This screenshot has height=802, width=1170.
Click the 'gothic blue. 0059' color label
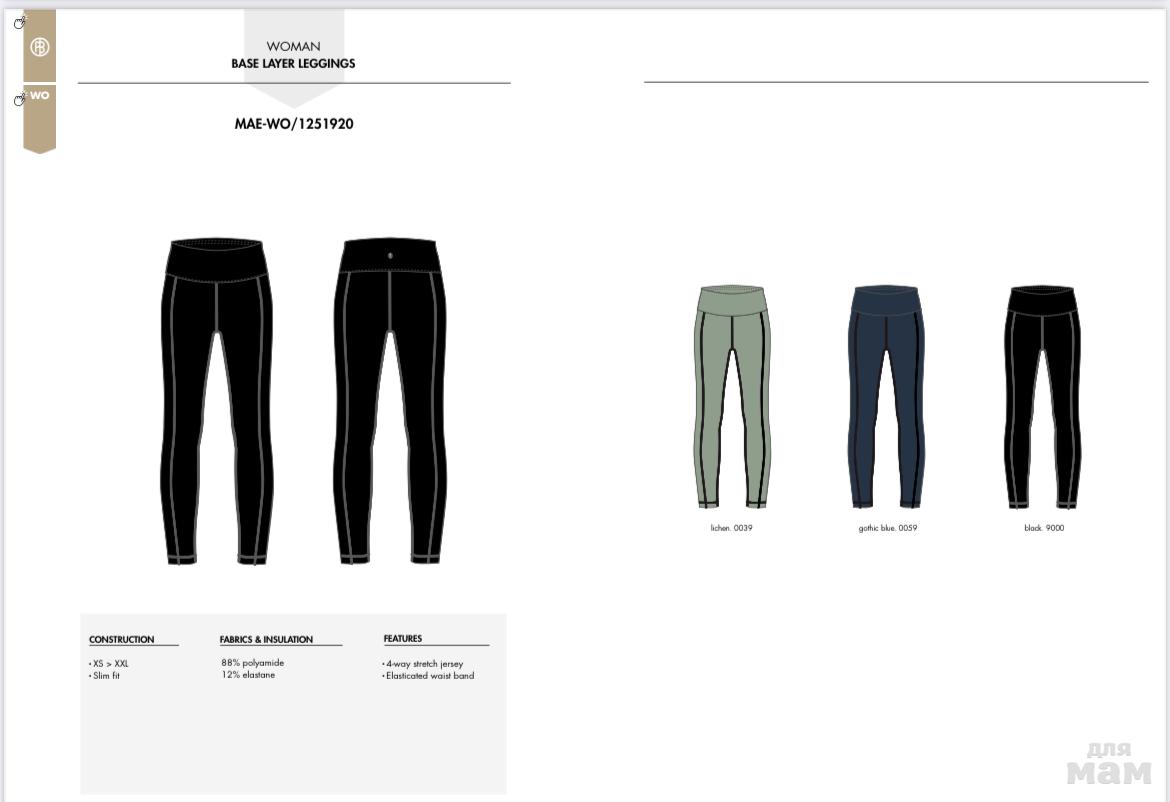(887, 527)
